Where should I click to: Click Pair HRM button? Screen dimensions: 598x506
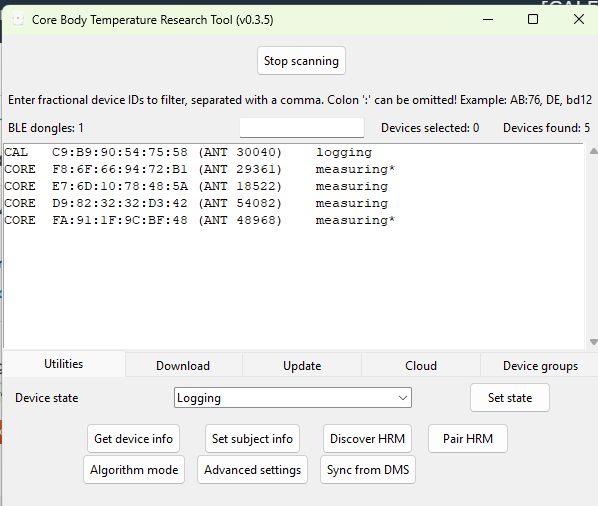(x=468, y=439)
